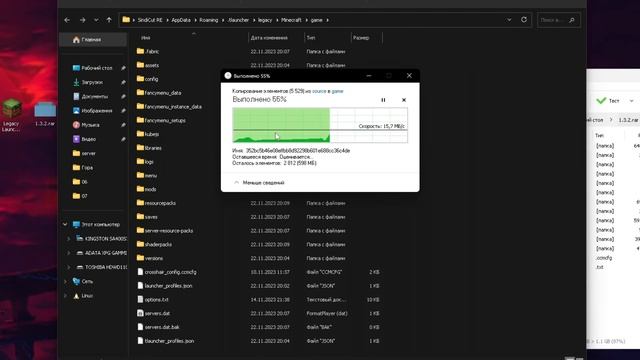Expand the KINGSTON drive node
Image resolution: width=640 pixels, height=360 pixels.
pyautogui.click(x=69, y=239)
